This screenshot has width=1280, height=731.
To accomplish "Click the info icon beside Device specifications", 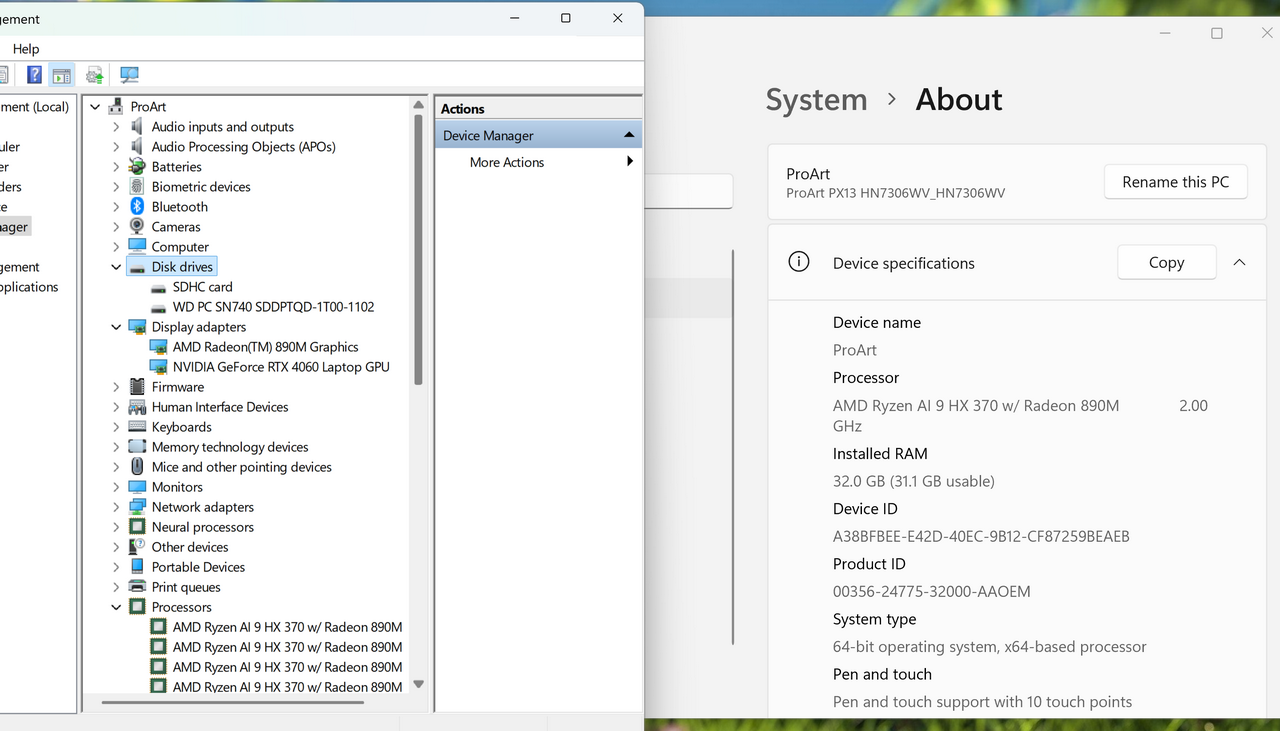I will 798,262.
